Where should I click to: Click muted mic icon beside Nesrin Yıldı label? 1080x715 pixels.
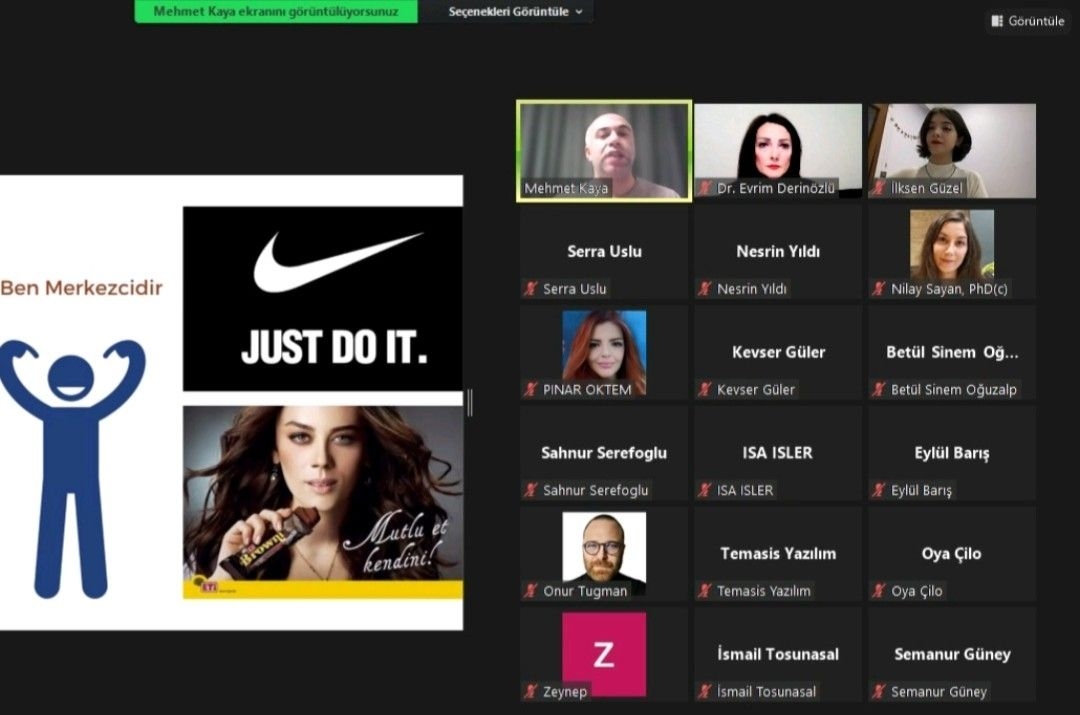point(705,289)
